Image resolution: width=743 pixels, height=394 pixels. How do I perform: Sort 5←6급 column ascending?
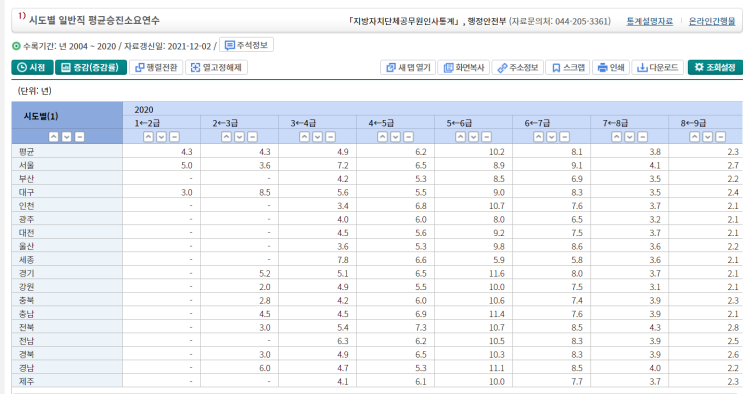461,137
